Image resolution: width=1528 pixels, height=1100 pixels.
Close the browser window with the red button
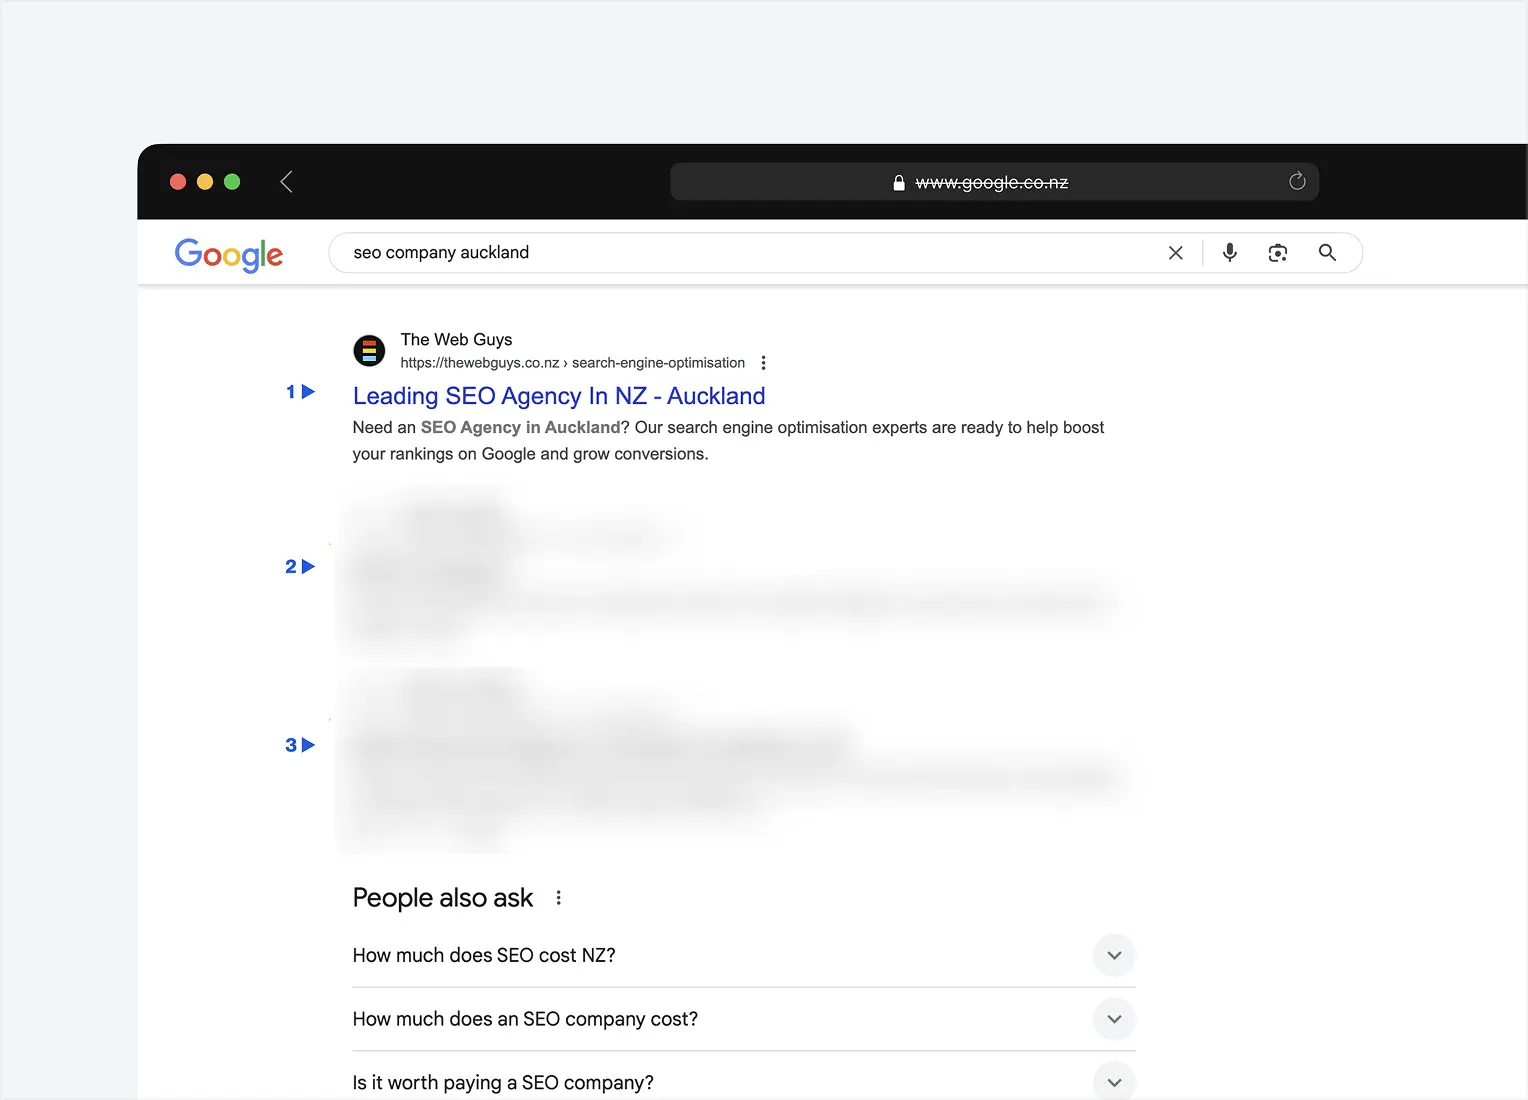(178, 182)
